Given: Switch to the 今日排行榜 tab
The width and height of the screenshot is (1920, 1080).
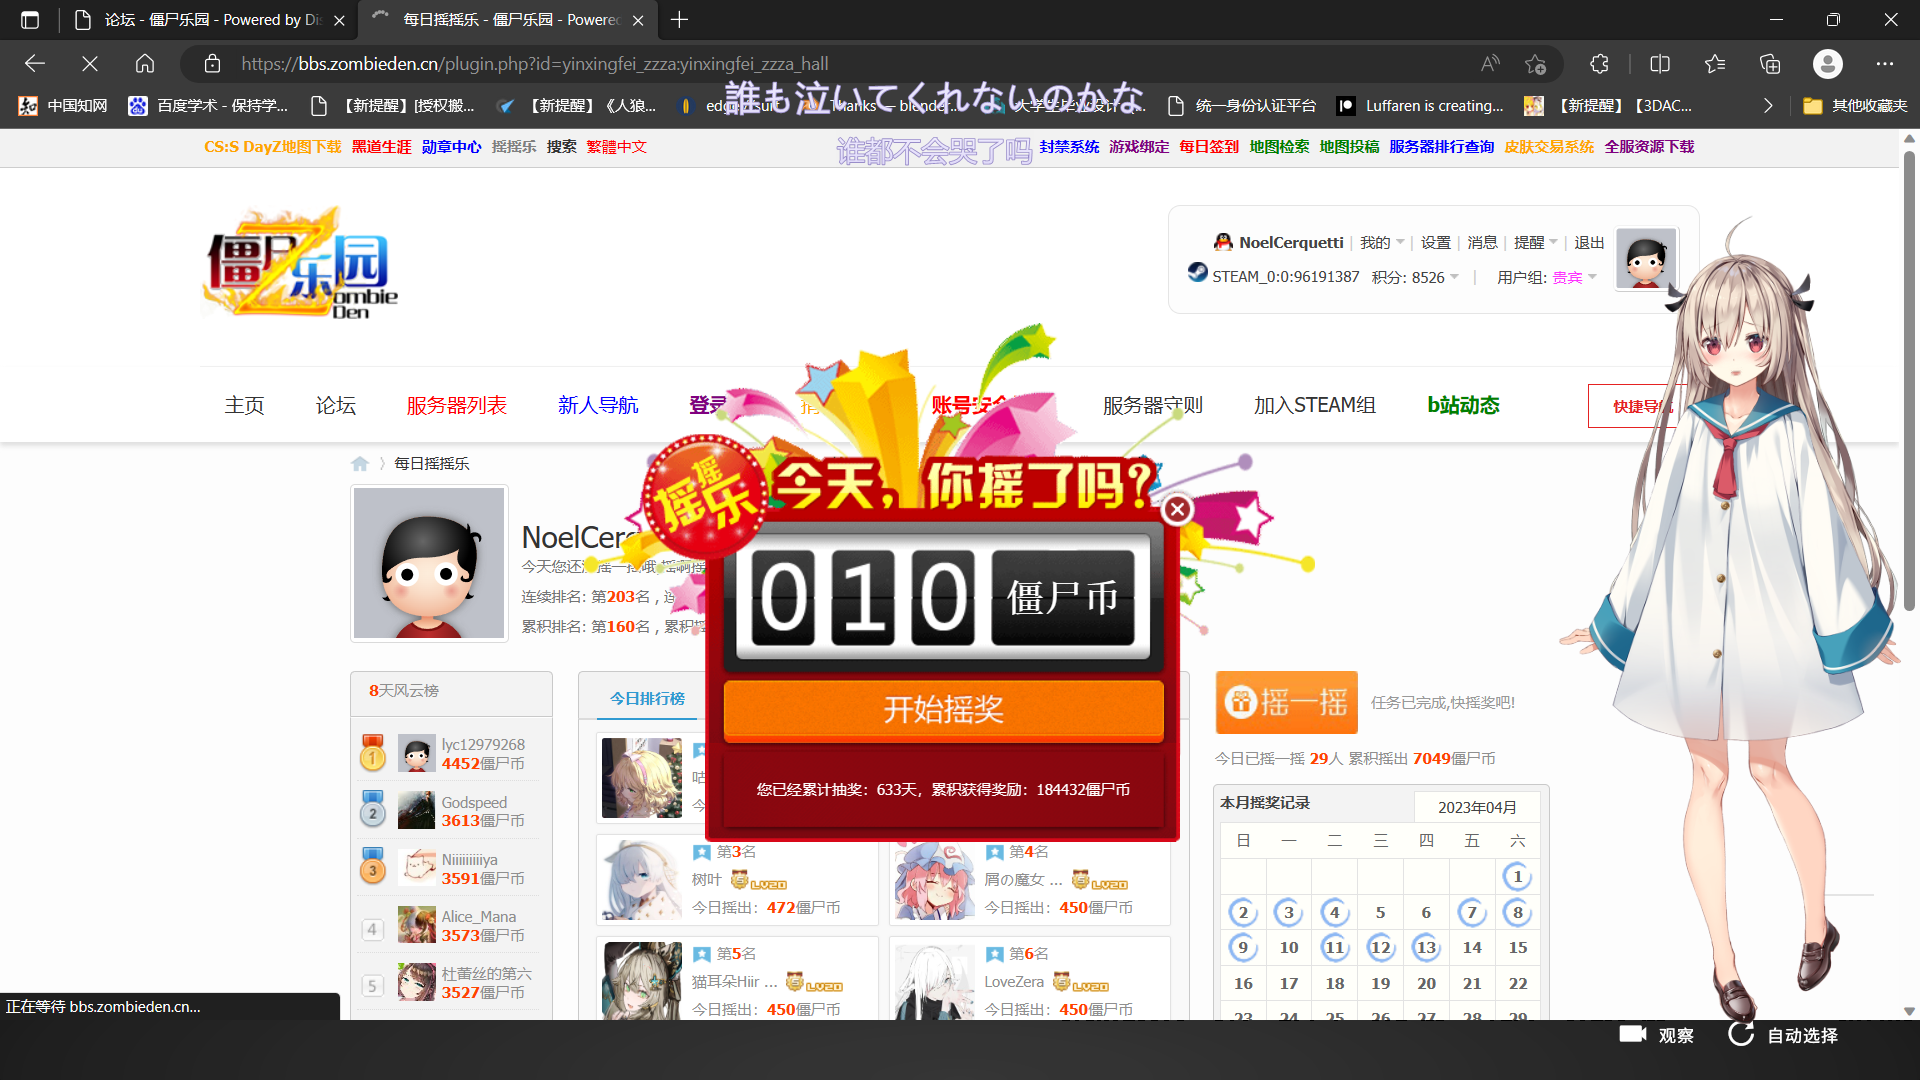Looking at the screenshot, I should coord(647,698).
